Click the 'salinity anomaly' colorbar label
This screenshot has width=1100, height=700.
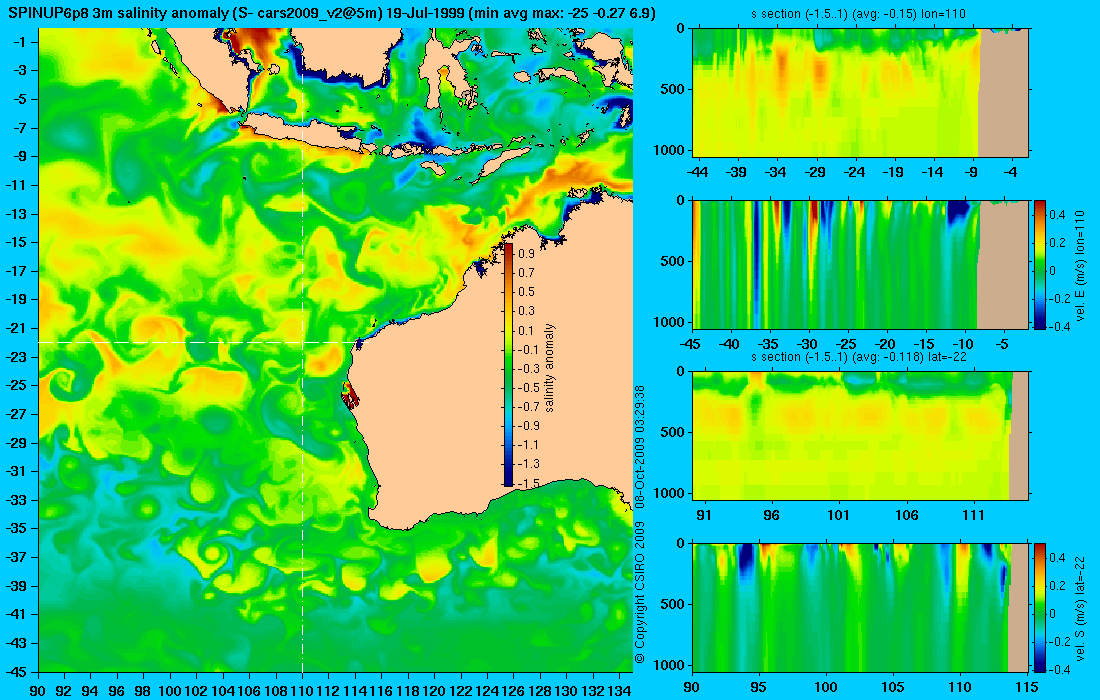tap(549, 368)
